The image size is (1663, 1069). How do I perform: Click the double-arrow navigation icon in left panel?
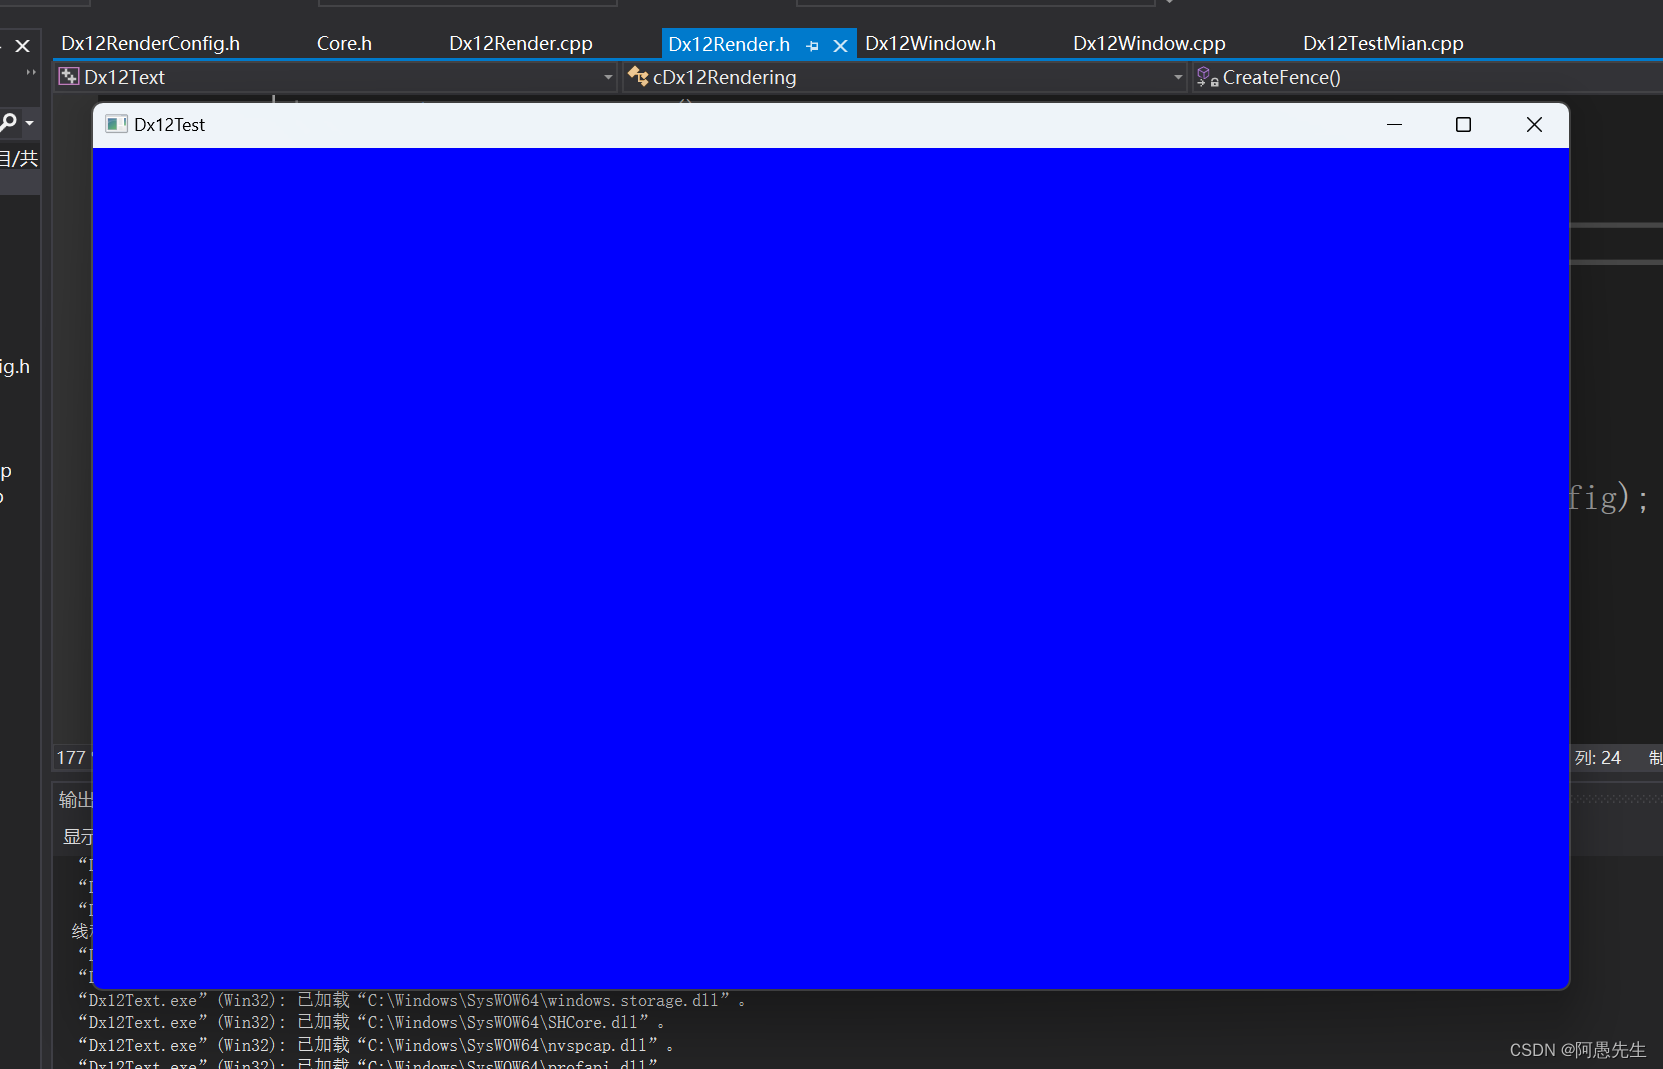(30, 72)
